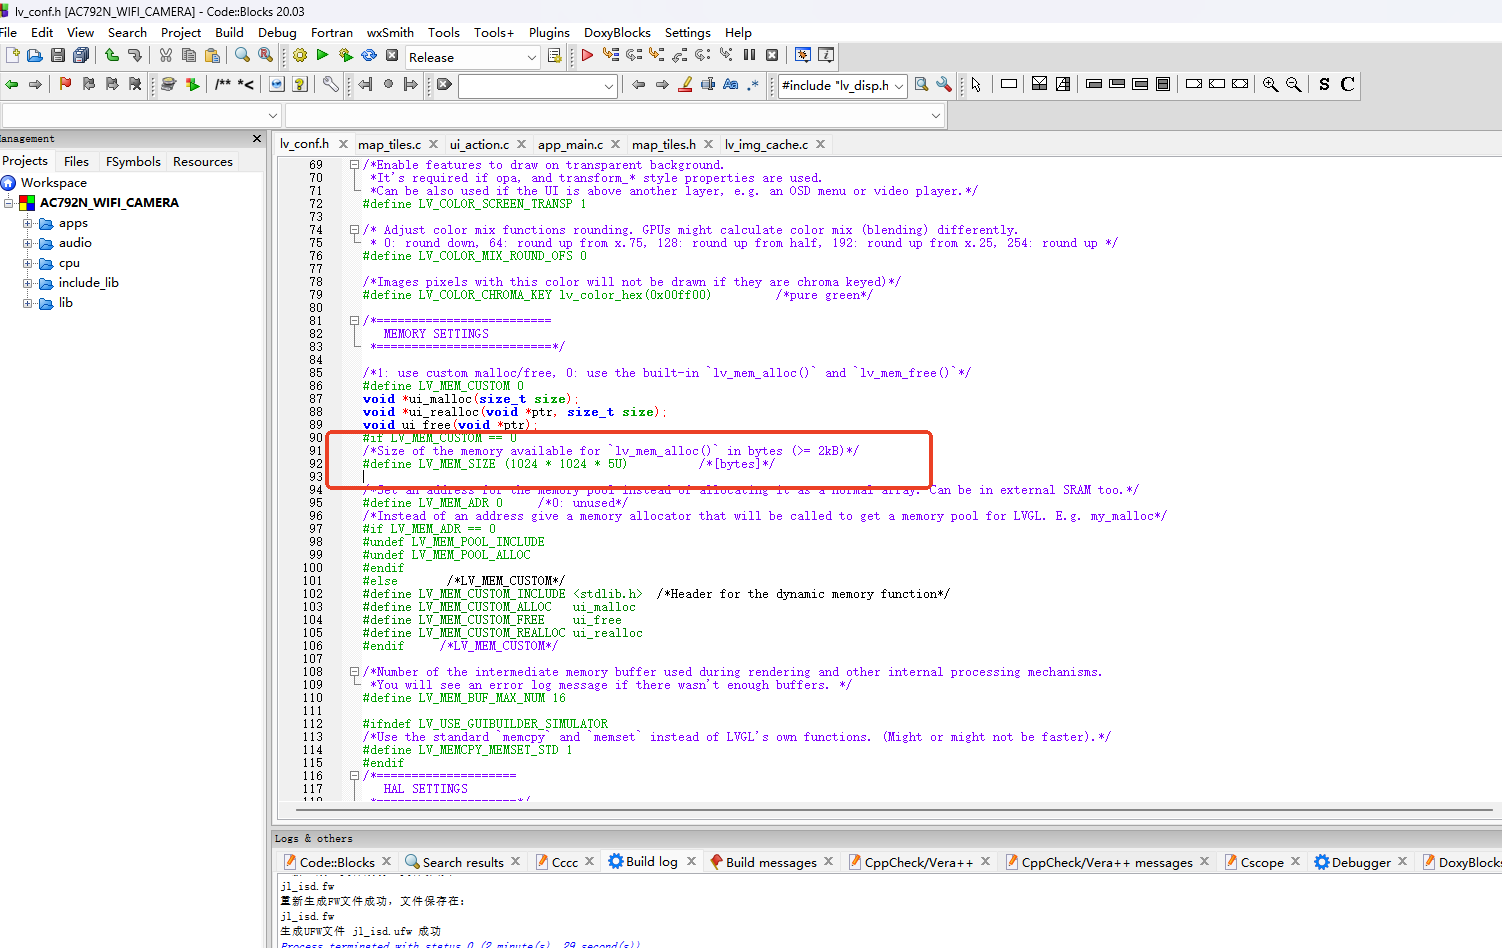Zoom out with the minus magnifier icon
The image size is (1502, 948).
point(1293,85)
